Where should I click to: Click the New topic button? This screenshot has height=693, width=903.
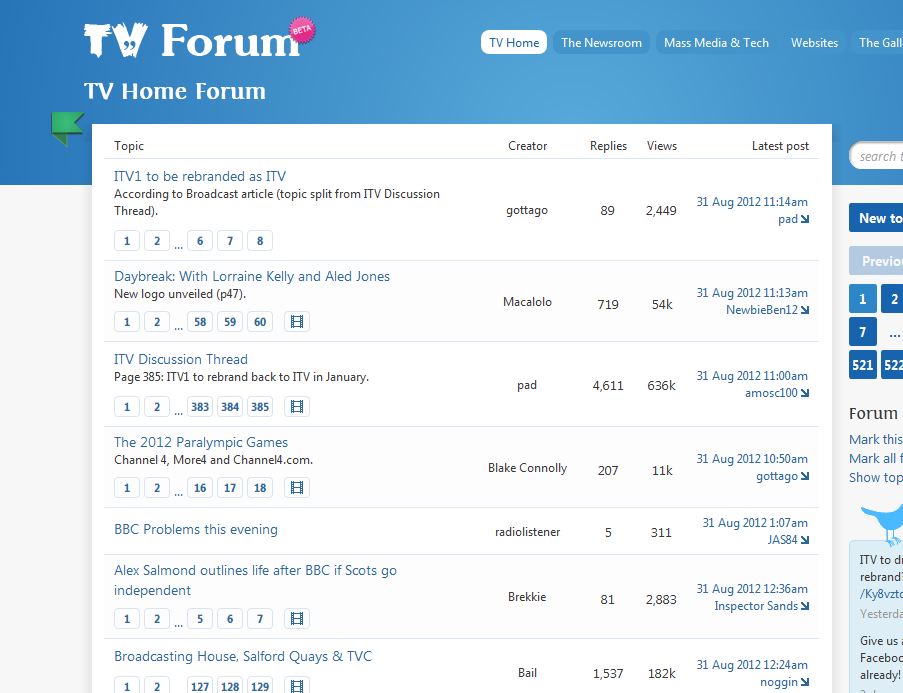[x=877, y=218]
